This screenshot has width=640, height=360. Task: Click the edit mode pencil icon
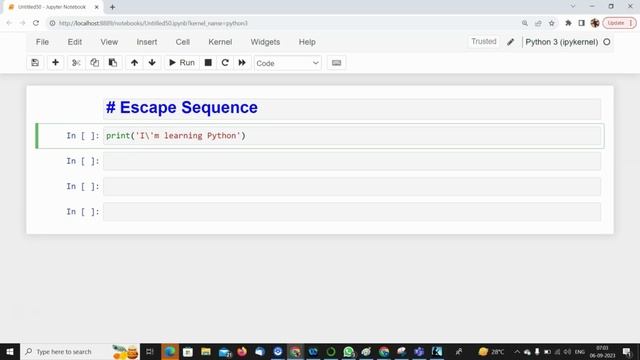[x=511, y=42]
